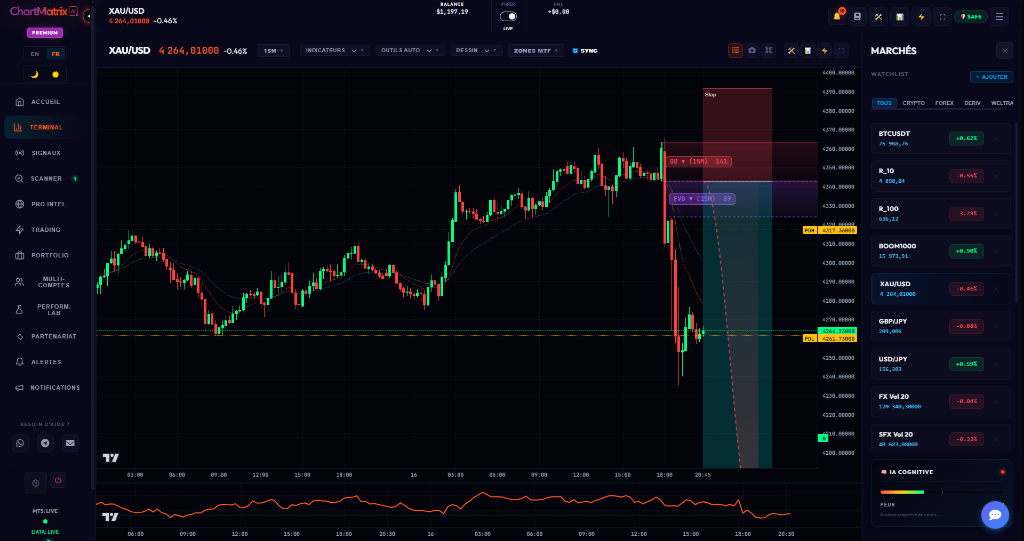The image size is (1024, 541).
Task: Remove BOOM1000 from watchlist
Action: coord(995,252)
